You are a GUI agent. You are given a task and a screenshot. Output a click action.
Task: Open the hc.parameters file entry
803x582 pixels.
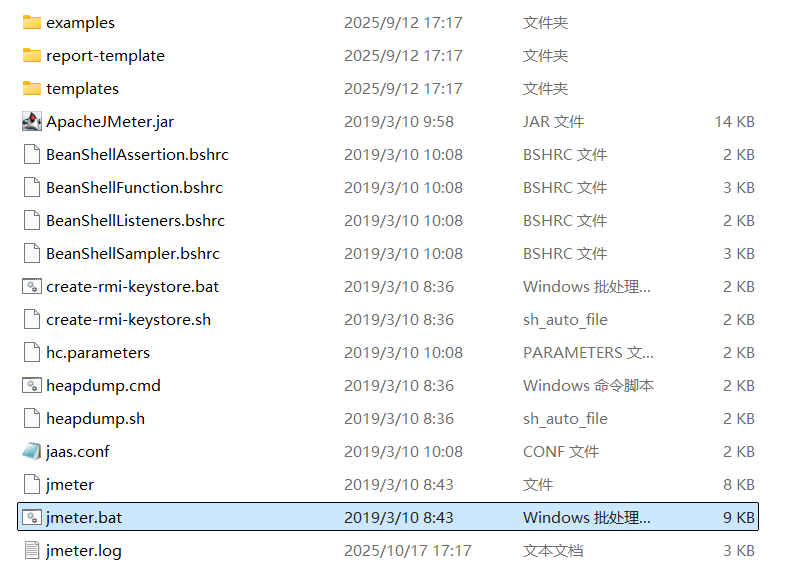[92, 352]
